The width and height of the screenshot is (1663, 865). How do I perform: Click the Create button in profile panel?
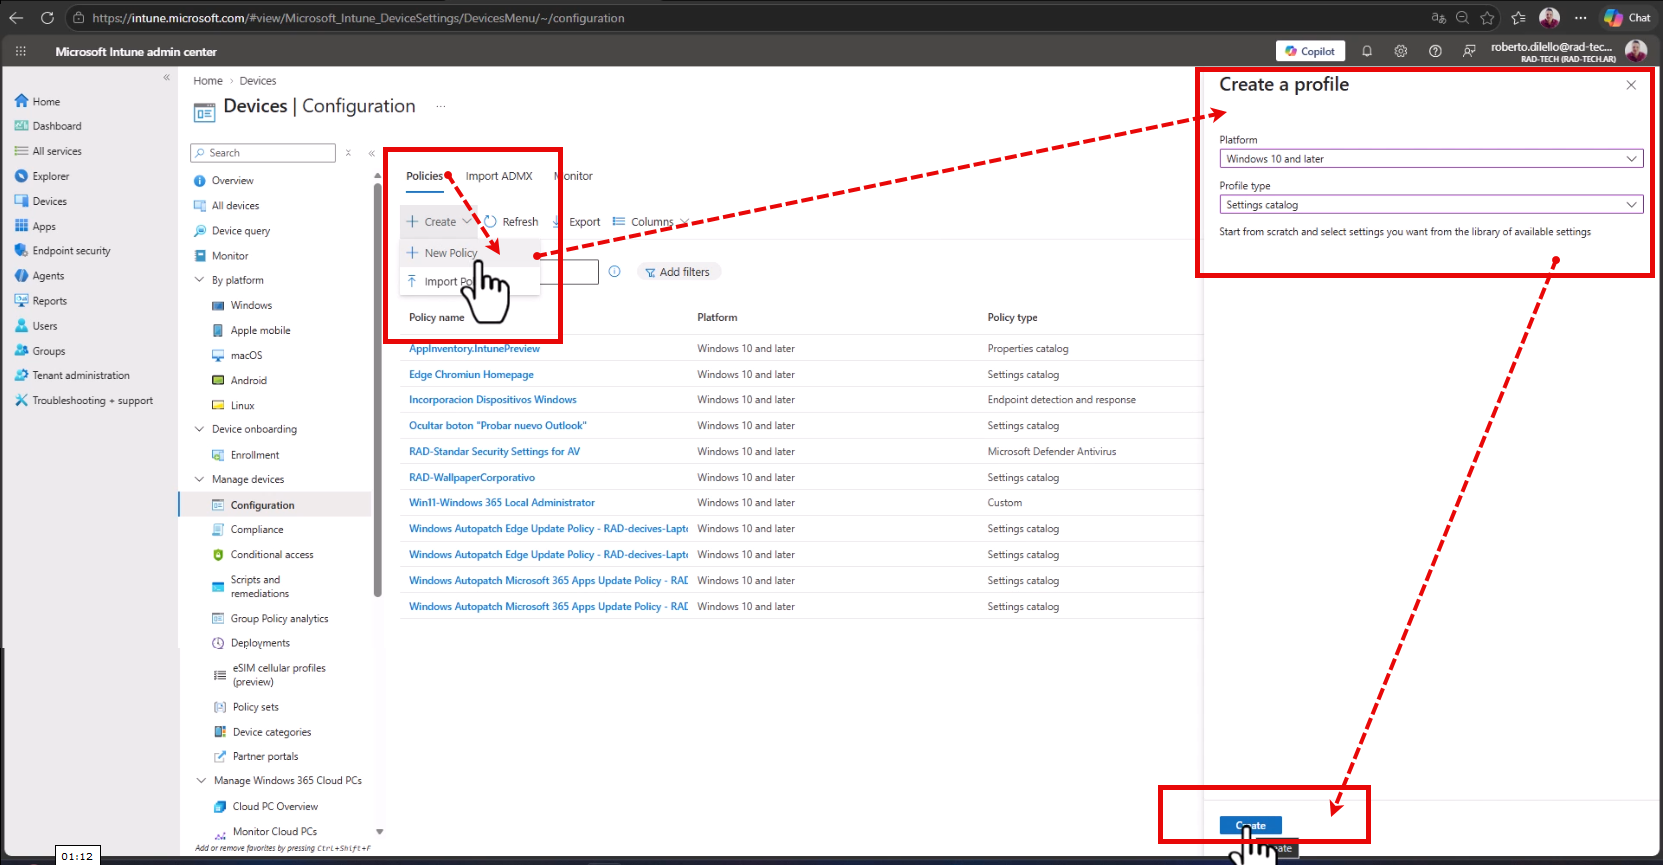click(1251, 826)
